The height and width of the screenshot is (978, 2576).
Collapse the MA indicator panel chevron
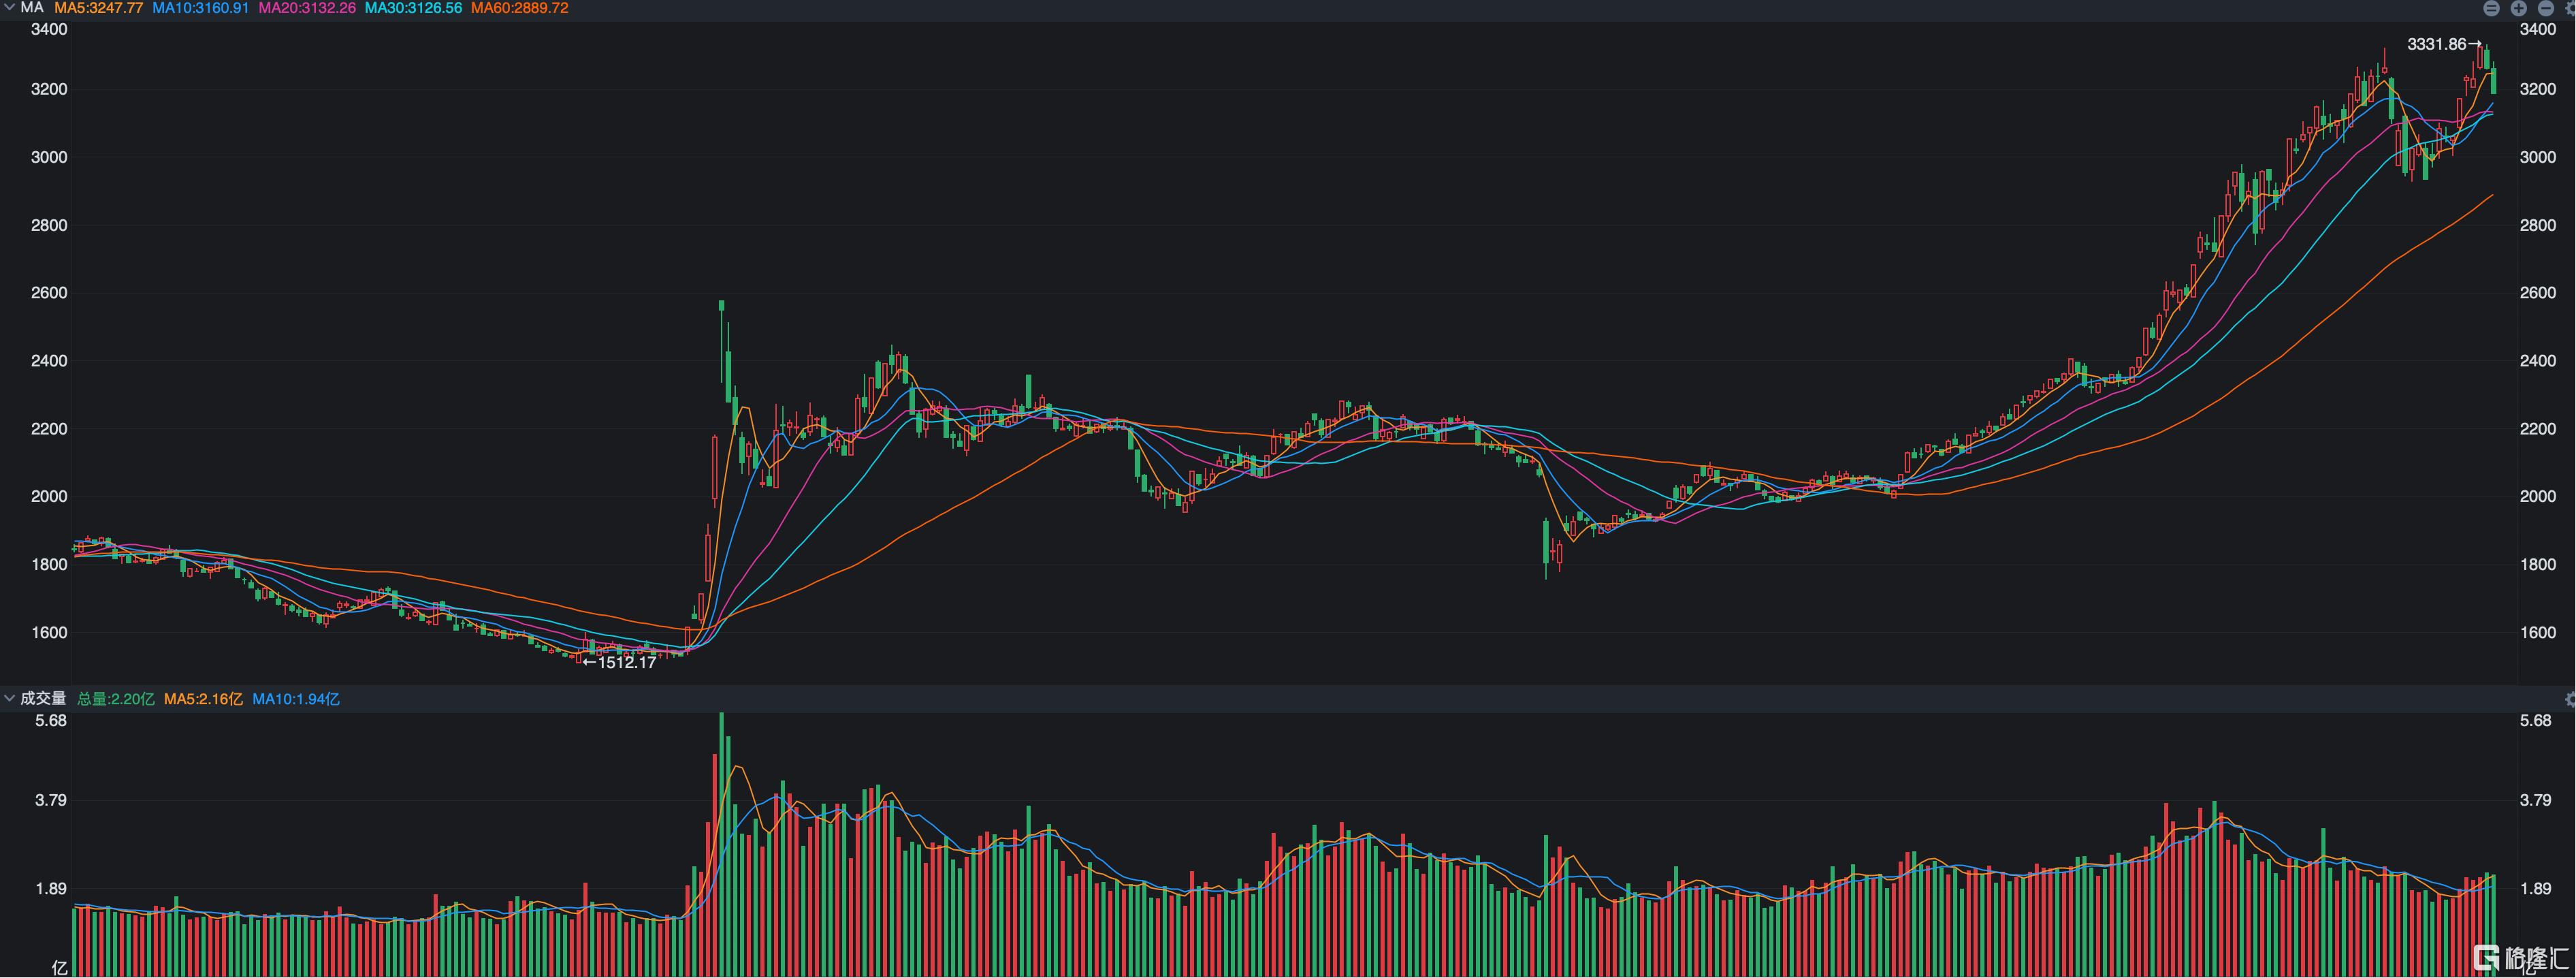(x=9, y=7)
